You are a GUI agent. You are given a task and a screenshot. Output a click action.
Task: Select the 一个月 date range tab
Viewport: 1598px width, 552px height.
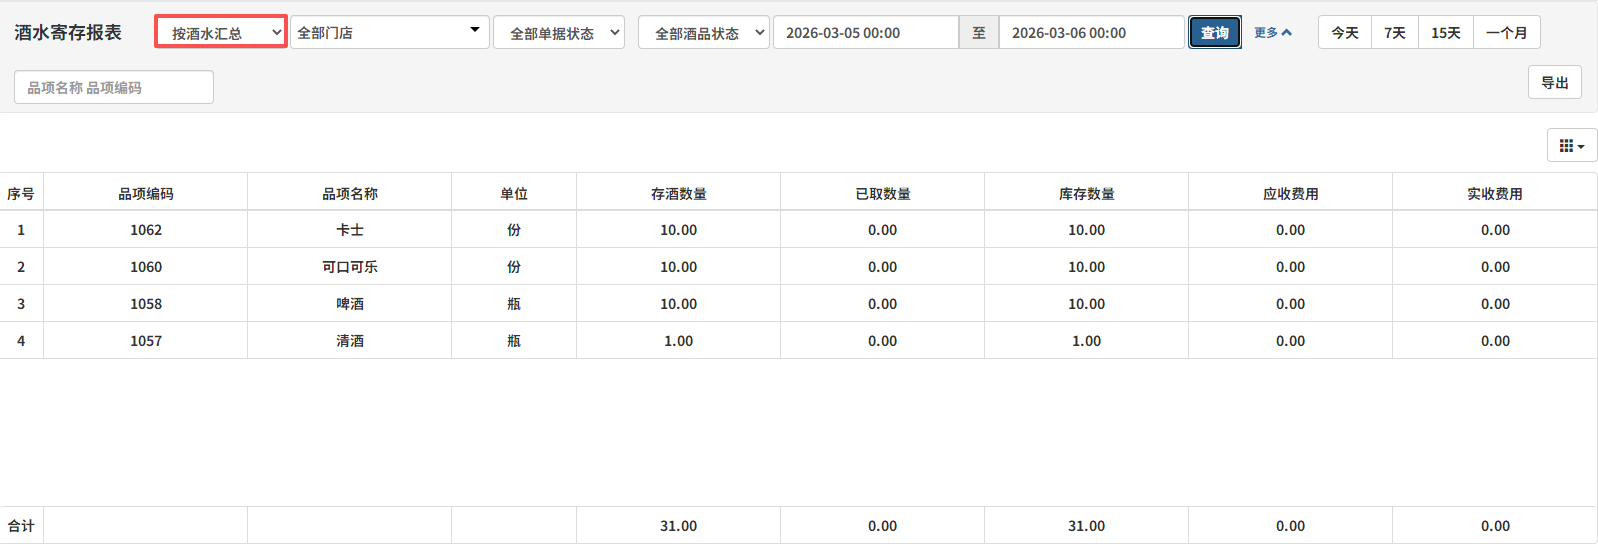(x=1506, y=33)
